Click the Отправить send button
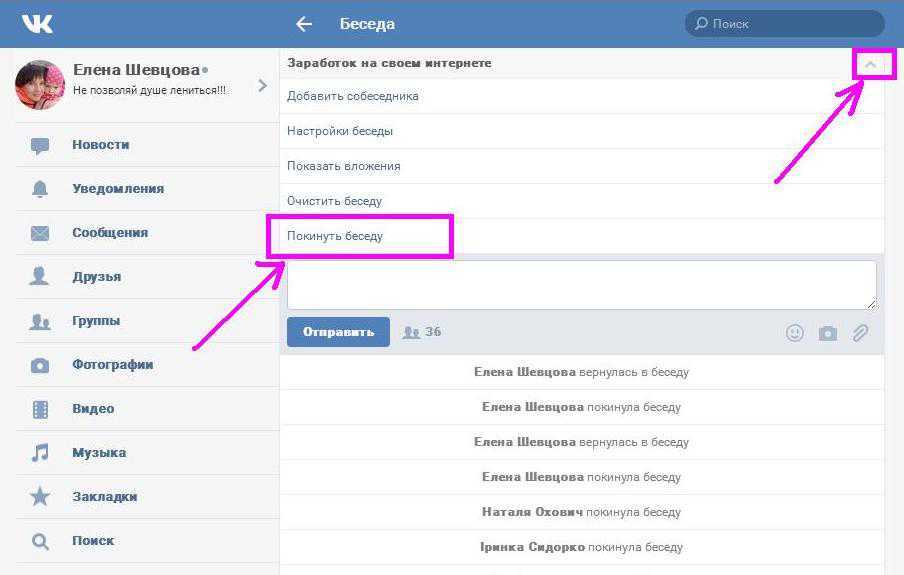This screenshot has height=575, width=904. (x=338, y=332)
